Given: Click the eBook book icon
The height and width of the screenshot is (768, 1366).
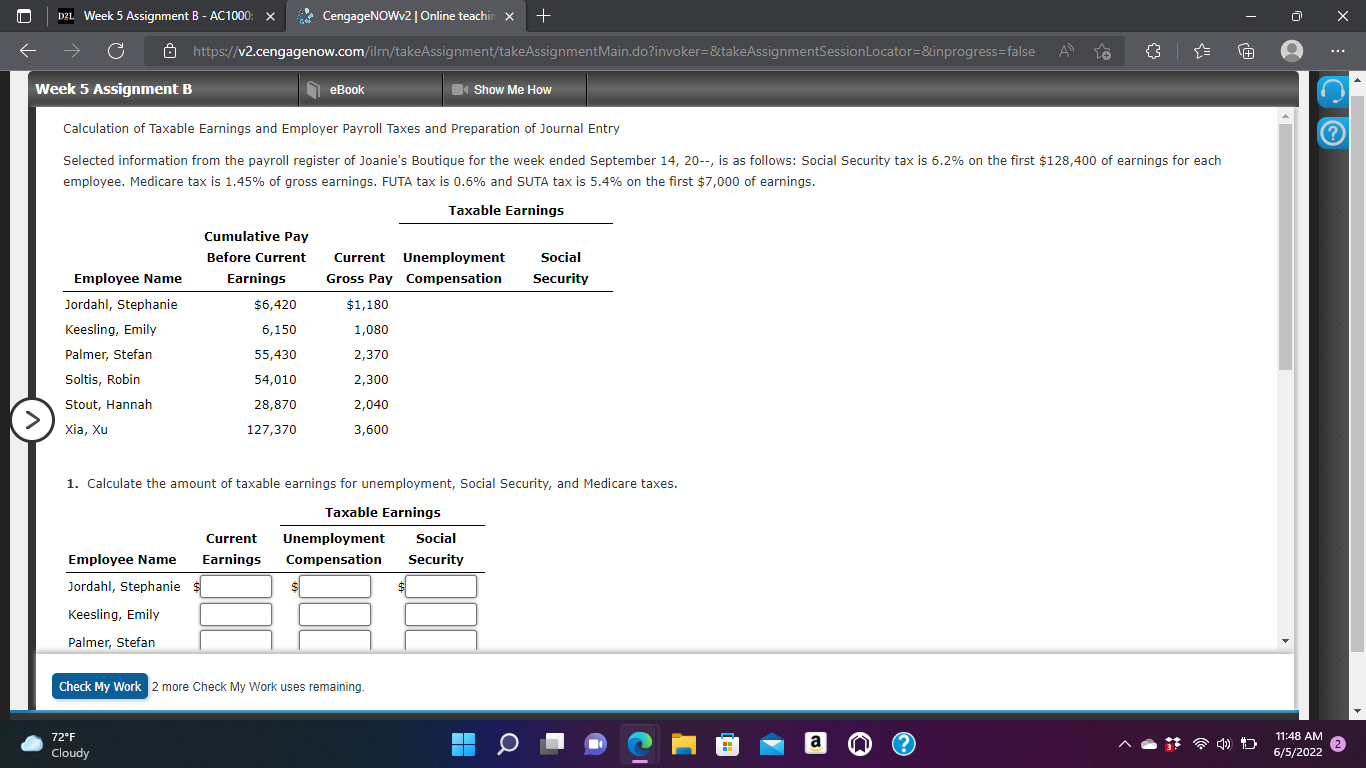Looking at the screenshot, I should pyautogui.click(x=315, y=88).
